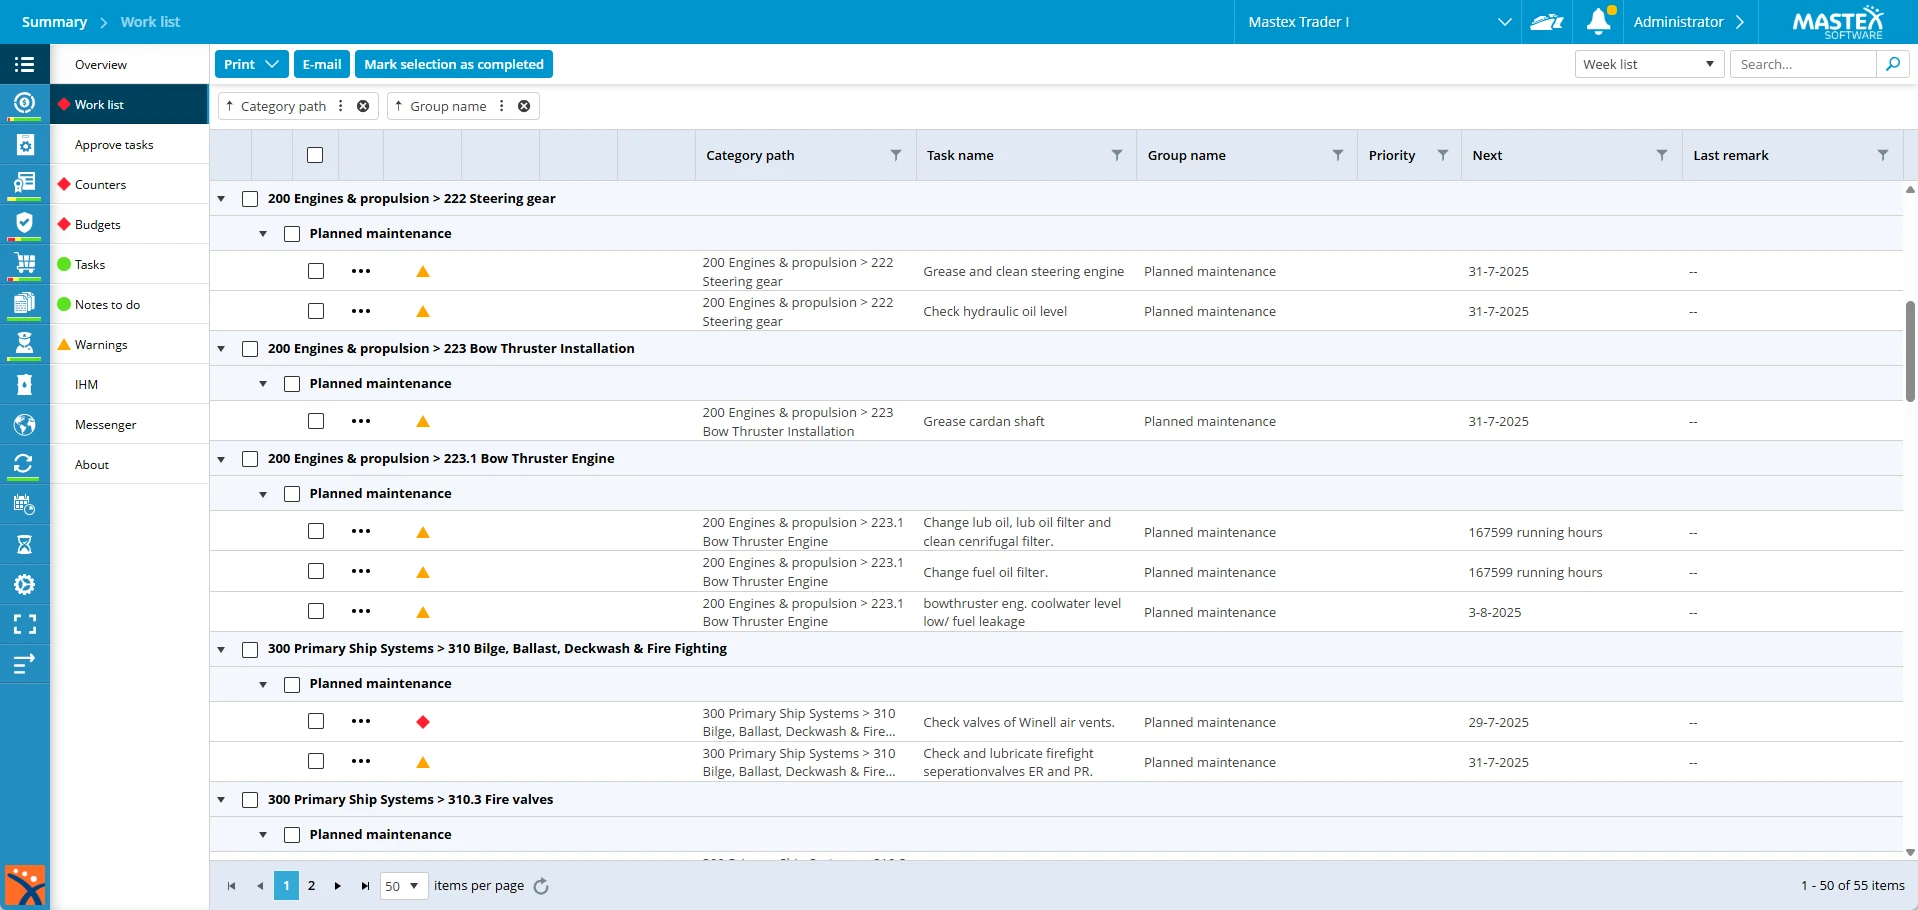The image size is (1918, 910).
Task: Click the orange logo icon at bottom left
Action: pyautogui.click(x=25, y=886)
